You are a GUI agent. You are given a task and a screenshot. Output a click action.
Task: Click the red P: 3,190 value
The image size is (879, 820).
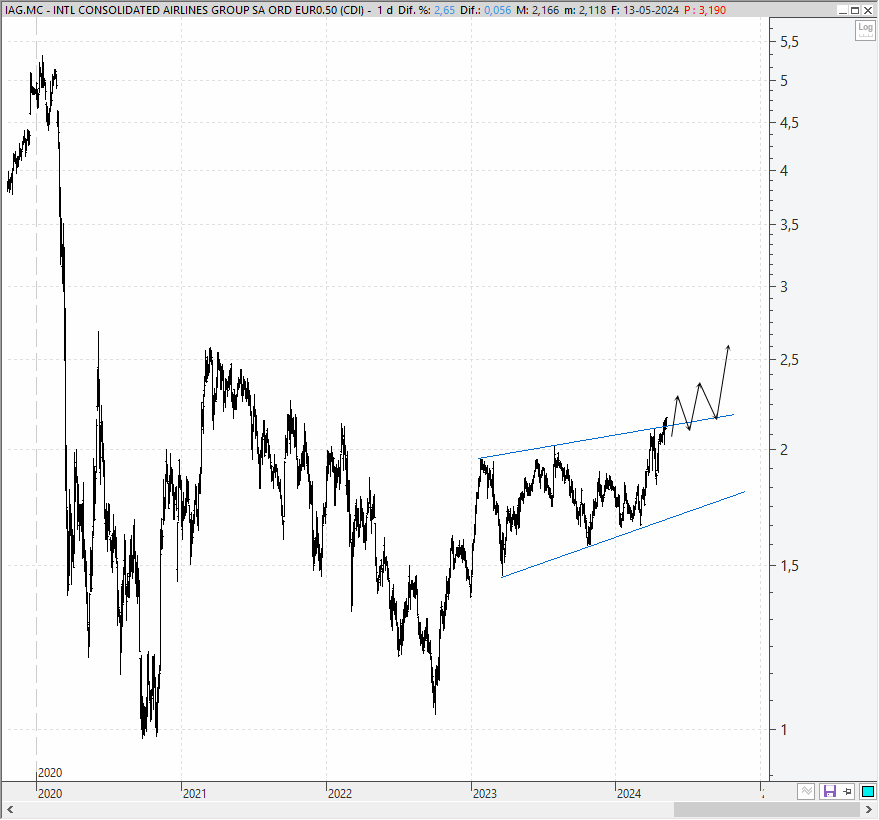705,10
